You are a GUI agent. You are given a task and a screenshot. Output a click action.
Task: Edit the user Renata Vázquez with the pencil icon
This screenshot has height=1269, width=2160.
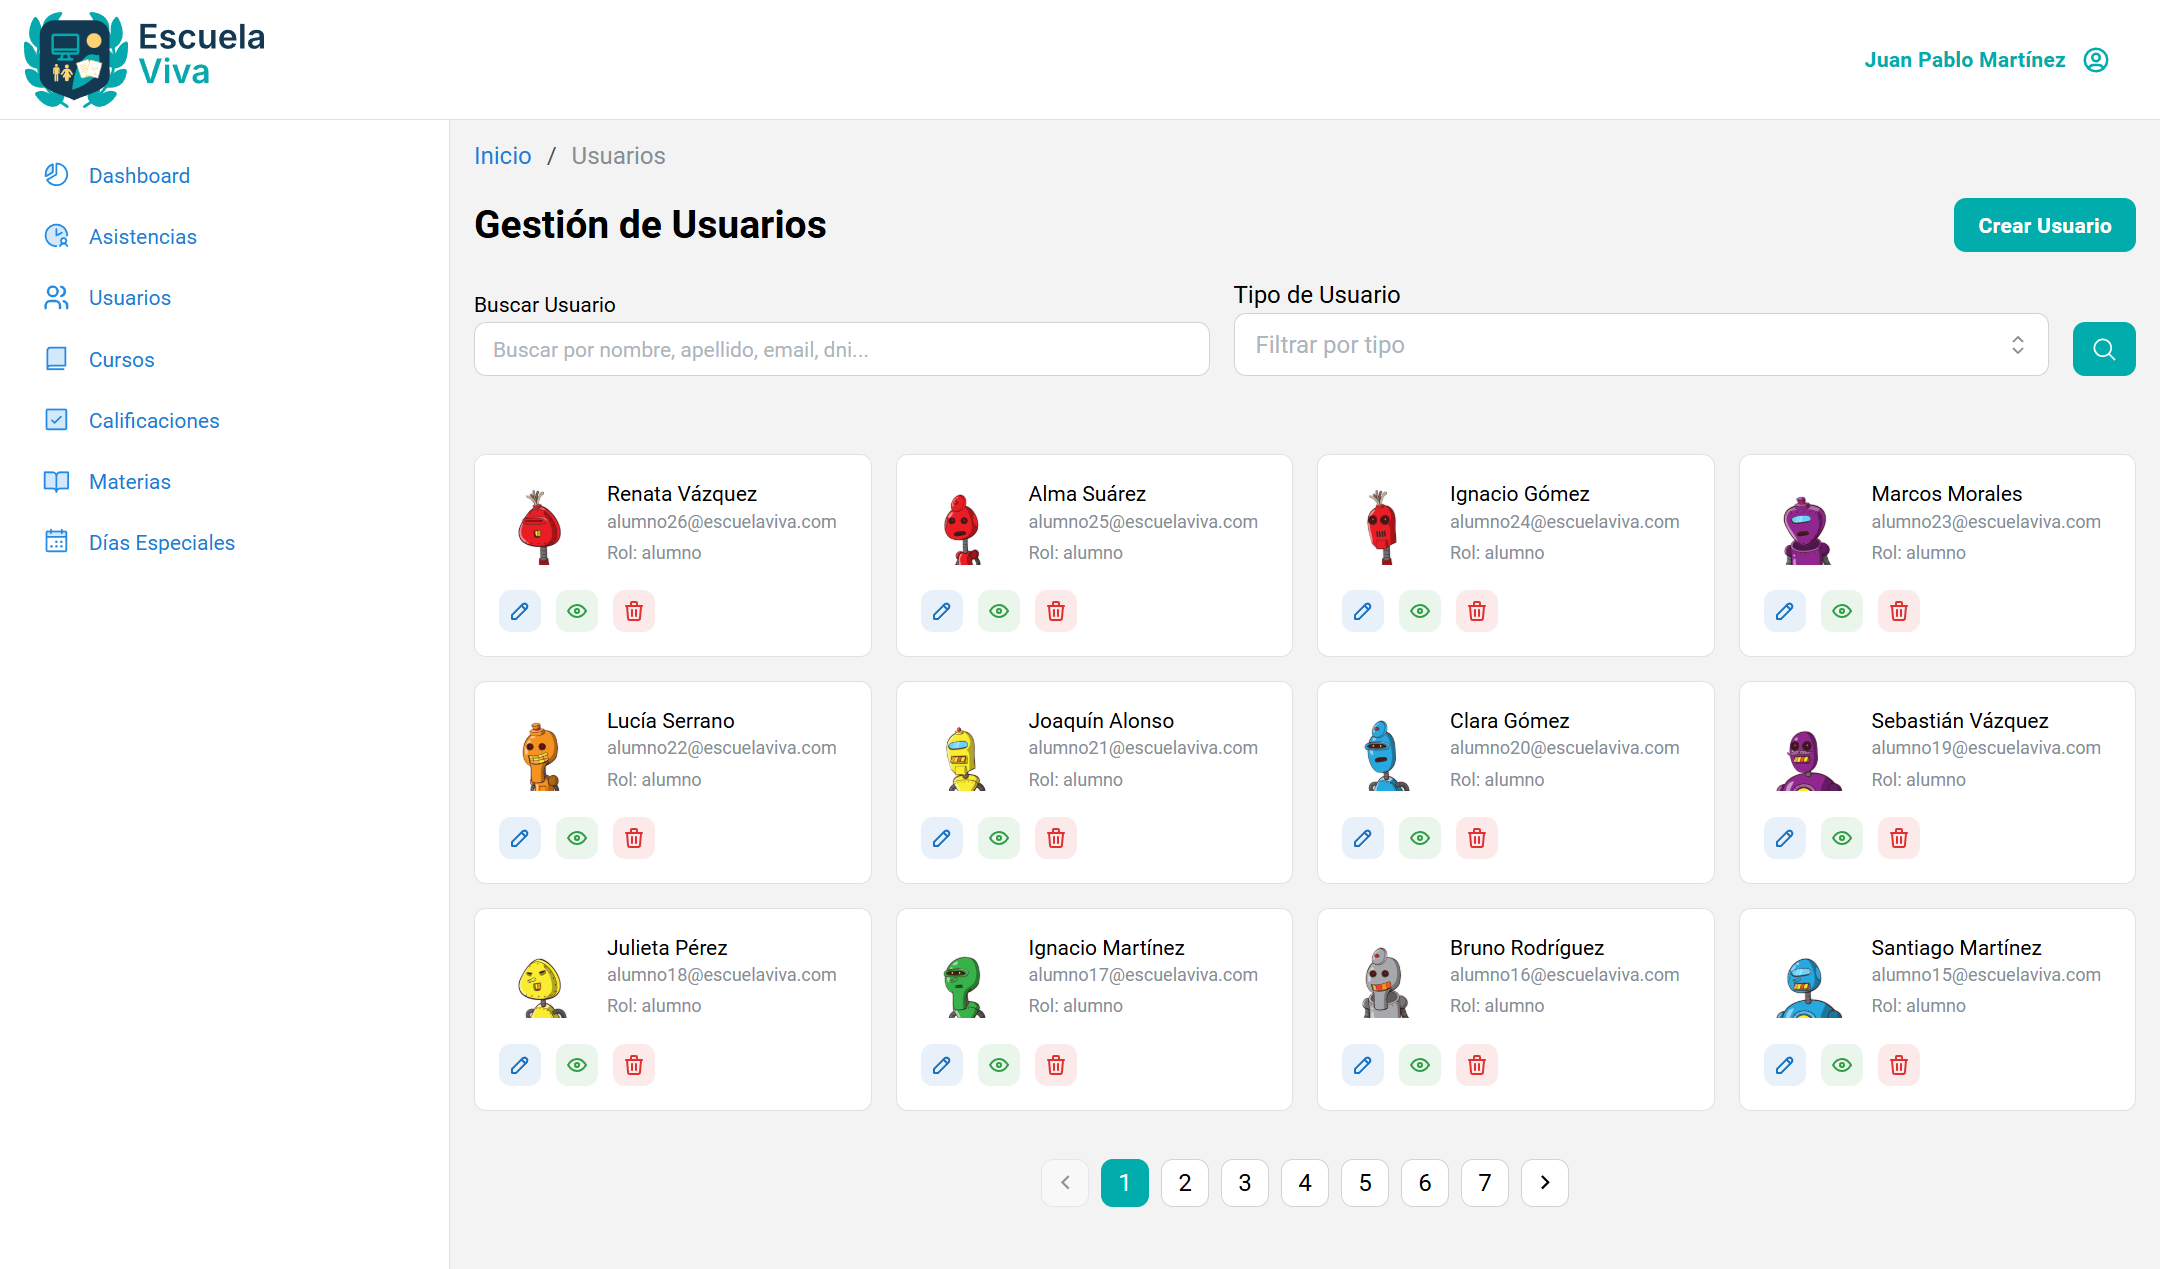(x=519, y=610)
